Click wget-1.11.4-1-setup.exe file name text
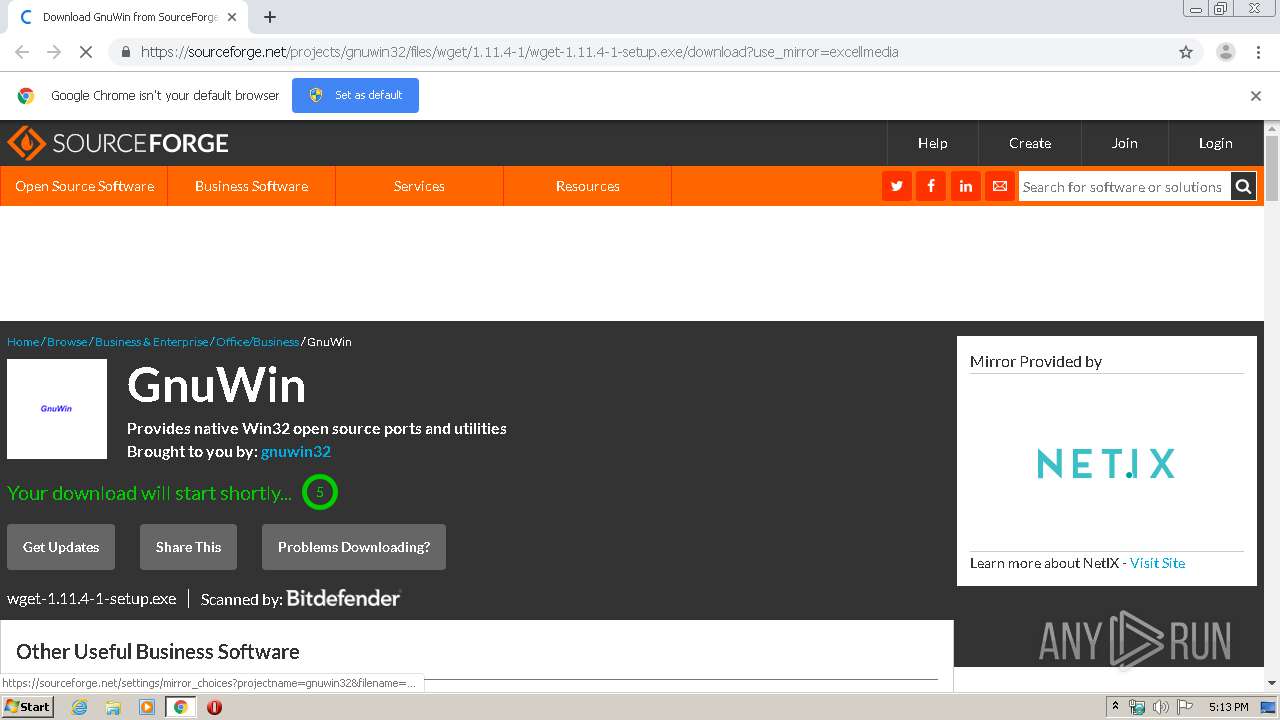Image resolution: width=1280 pixels, height=720 pixels. (x=91, y=598)
